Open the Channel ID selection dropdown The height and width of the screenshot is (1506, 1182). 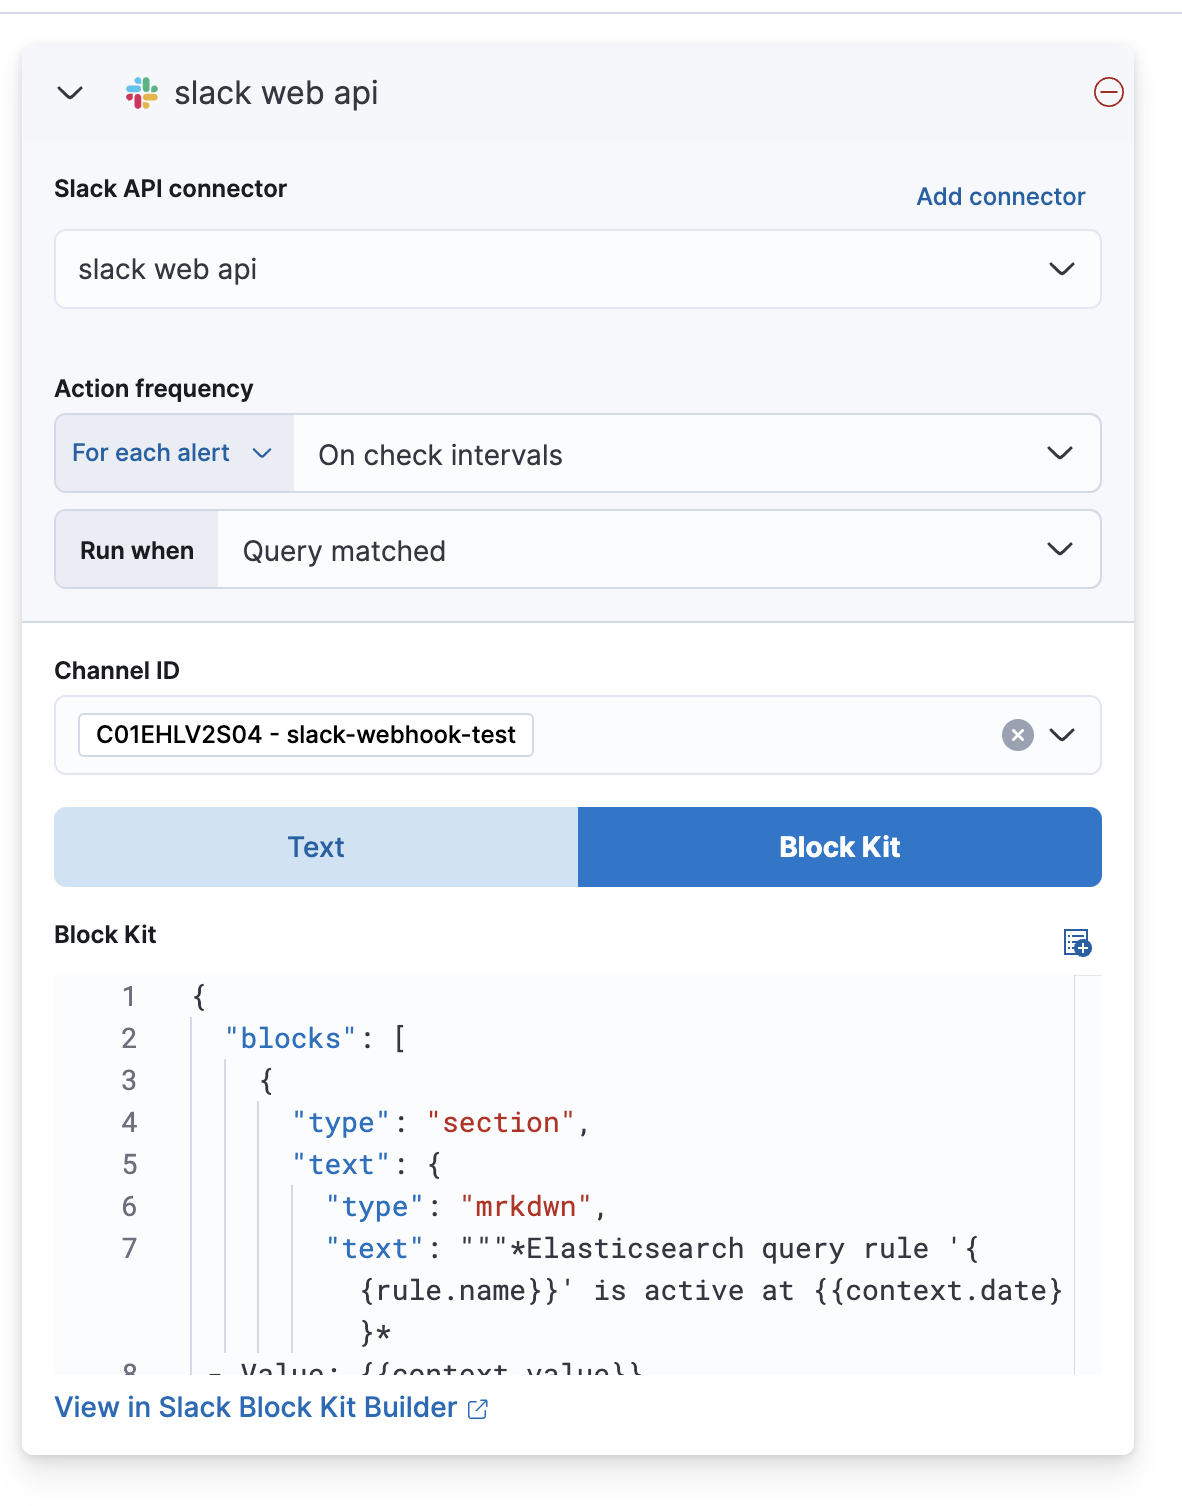tap(1063, 735)
